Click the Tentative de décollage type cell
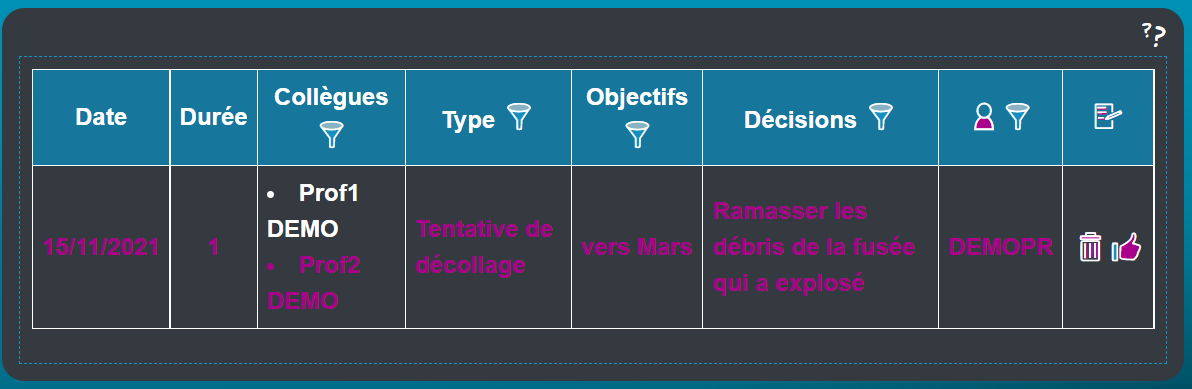Viewport: 1192px width, 389px height. click(x=484, y=247)
